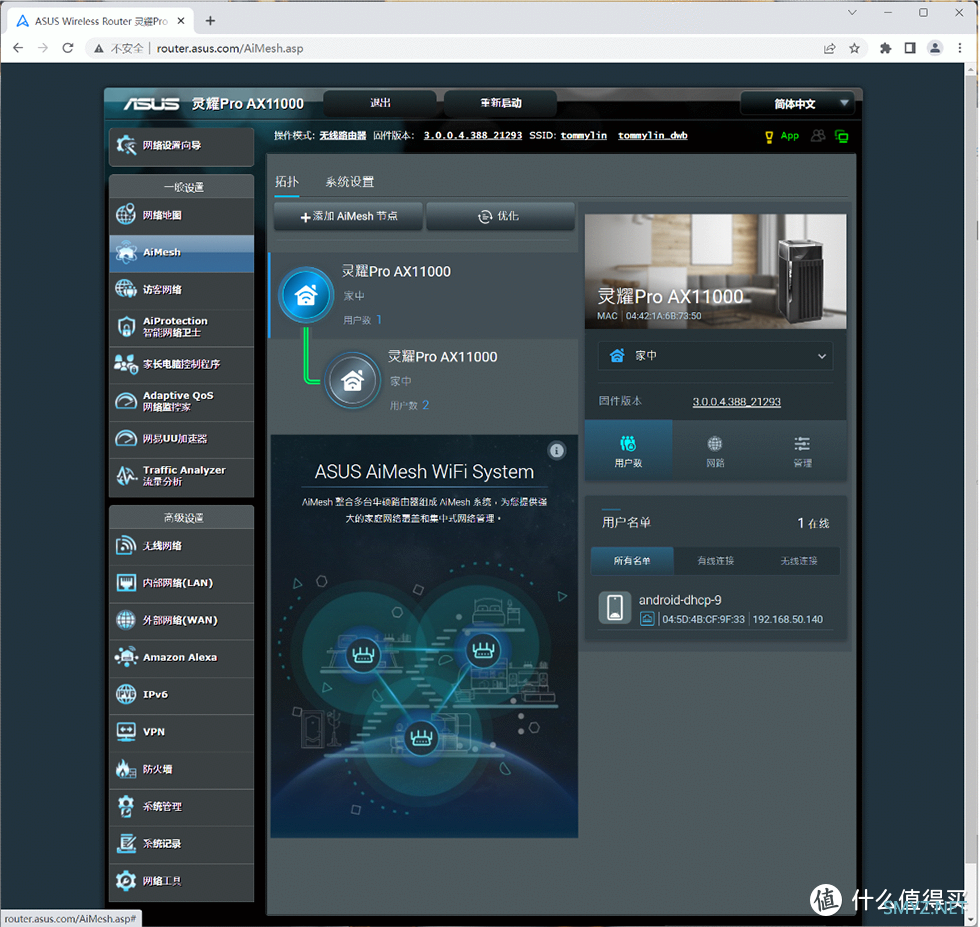Select the 用户数 tab in device panel
Viewport: 980px width, 927px height.
(628, 451)
